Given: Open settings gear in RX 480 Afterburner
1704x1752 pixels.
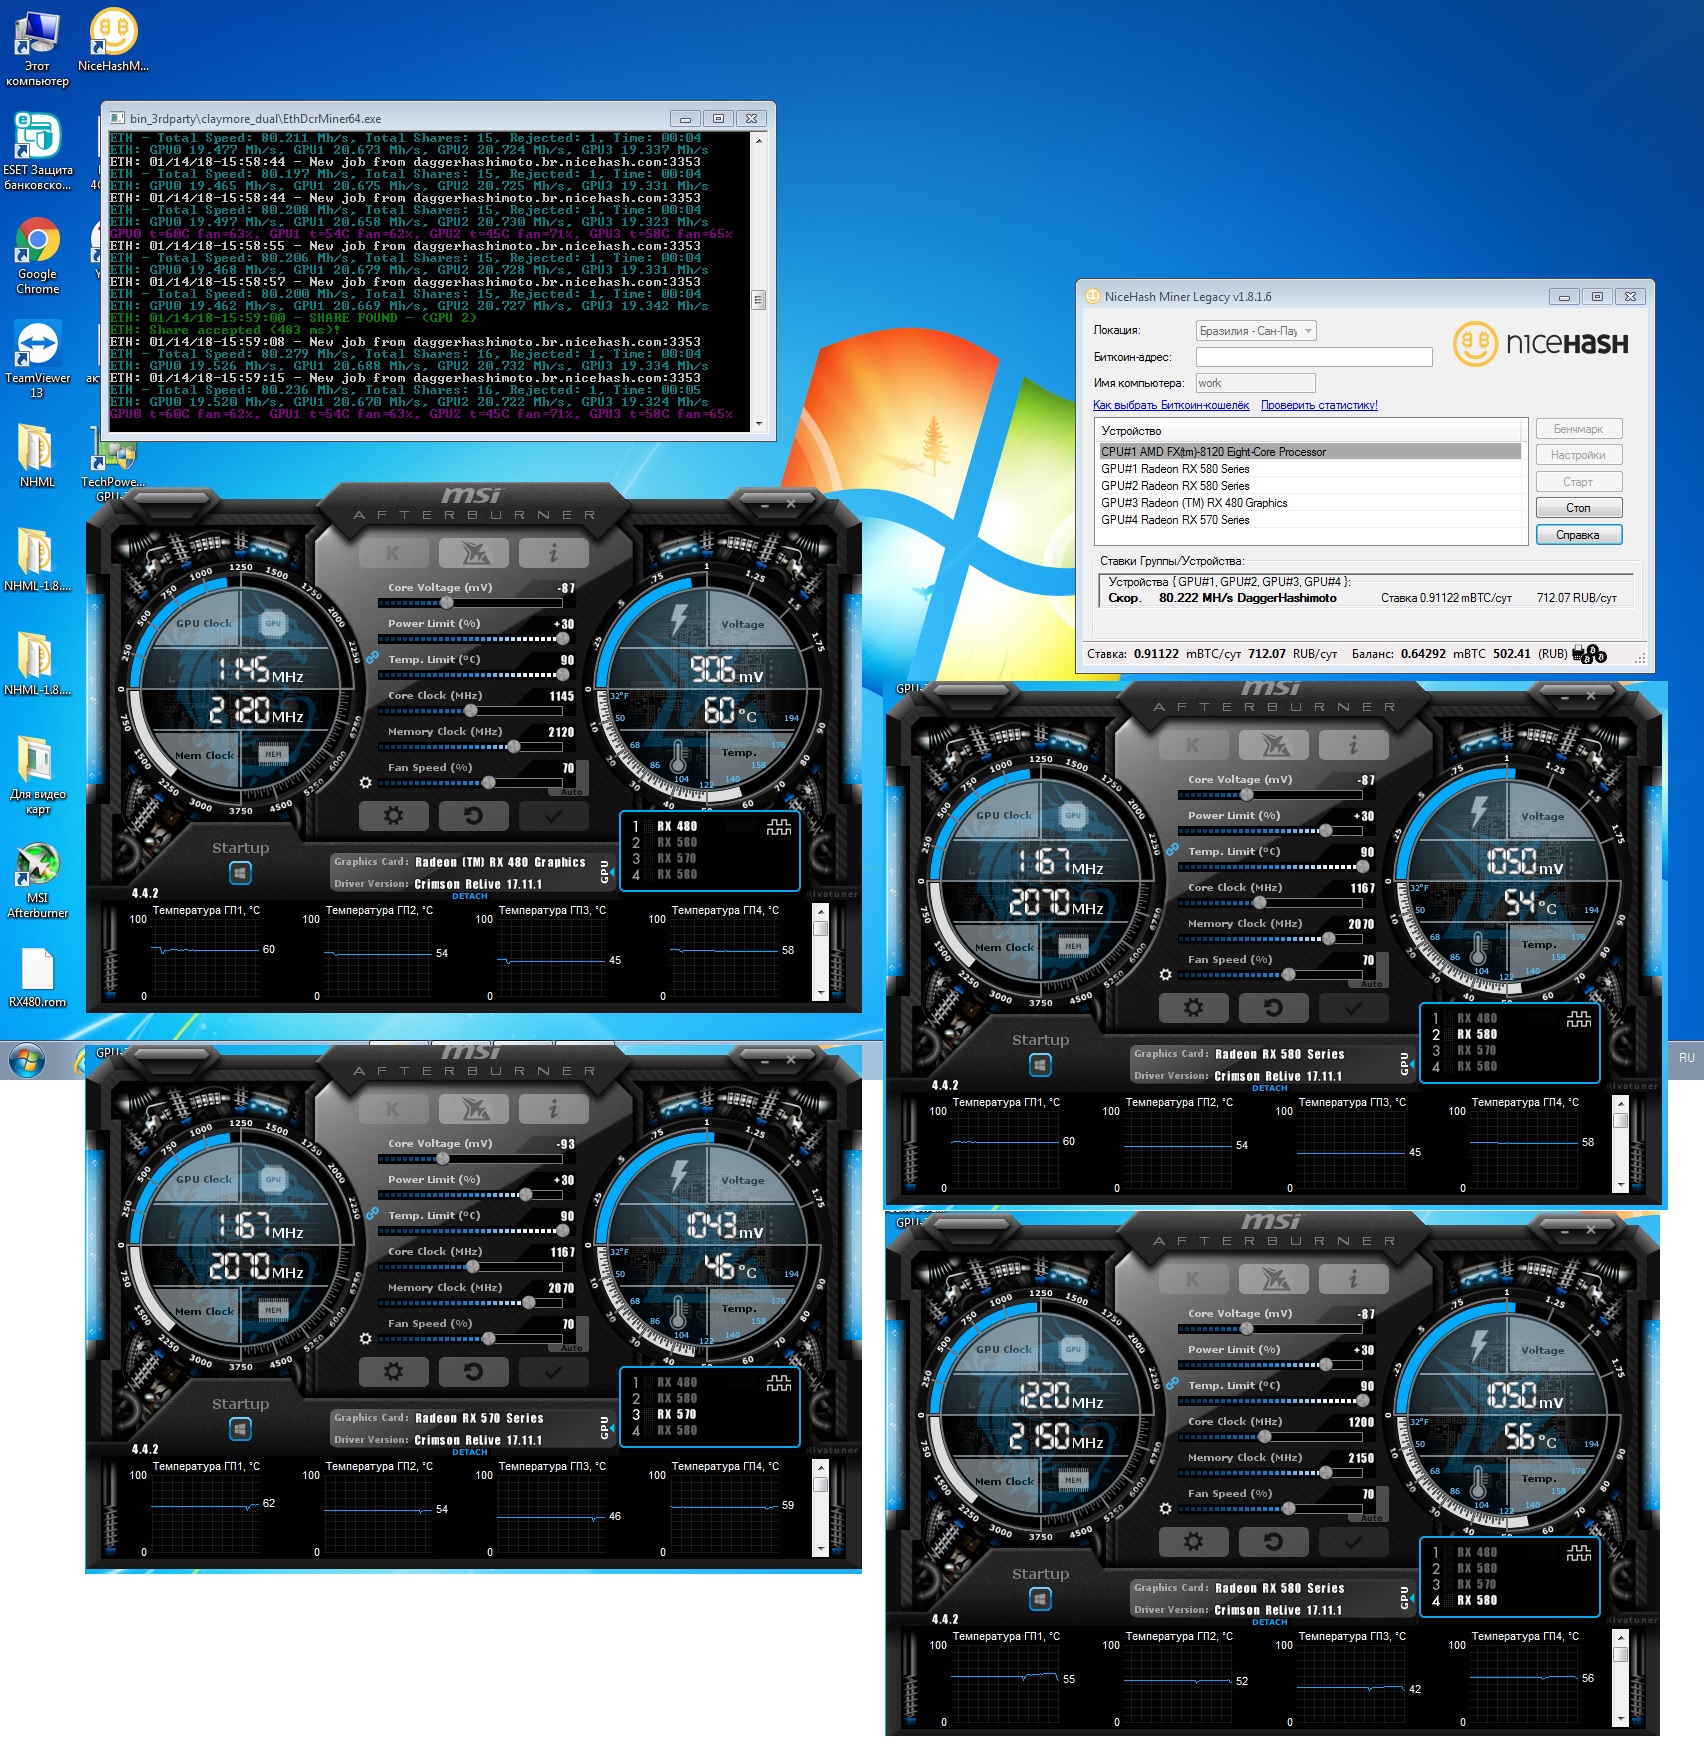Looking at the screenshot, I should pos(393,816).
